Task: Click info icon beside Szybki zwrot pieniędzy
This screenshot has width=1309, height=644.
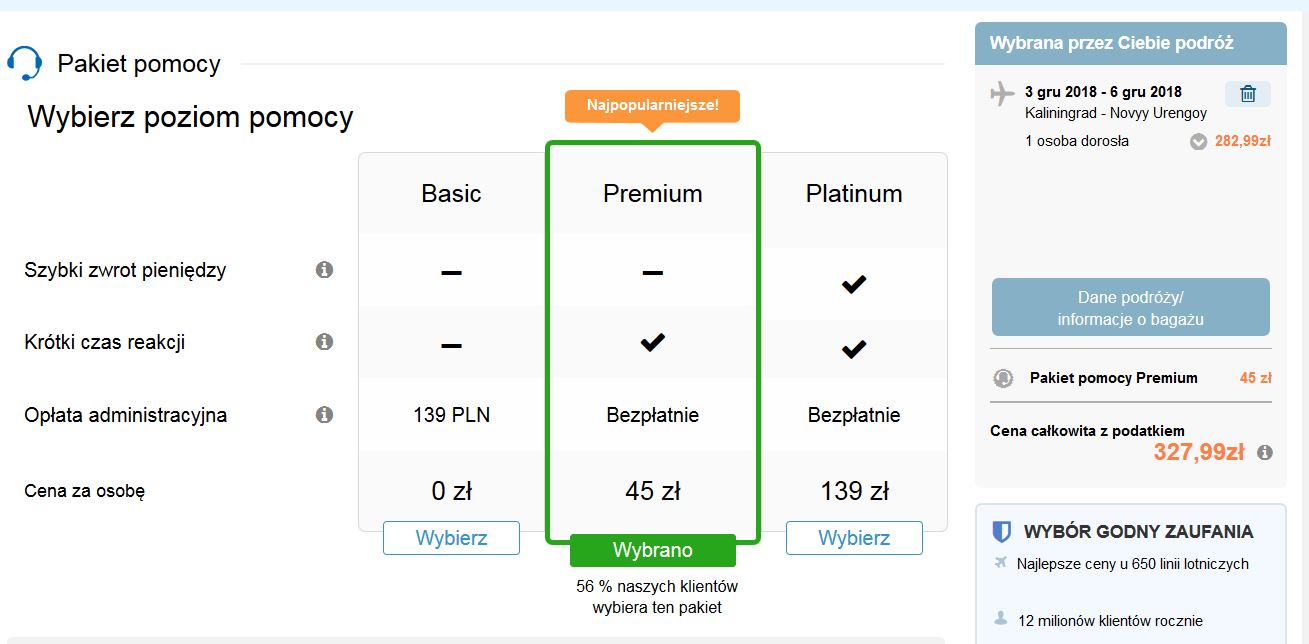Action: (324, 270)
